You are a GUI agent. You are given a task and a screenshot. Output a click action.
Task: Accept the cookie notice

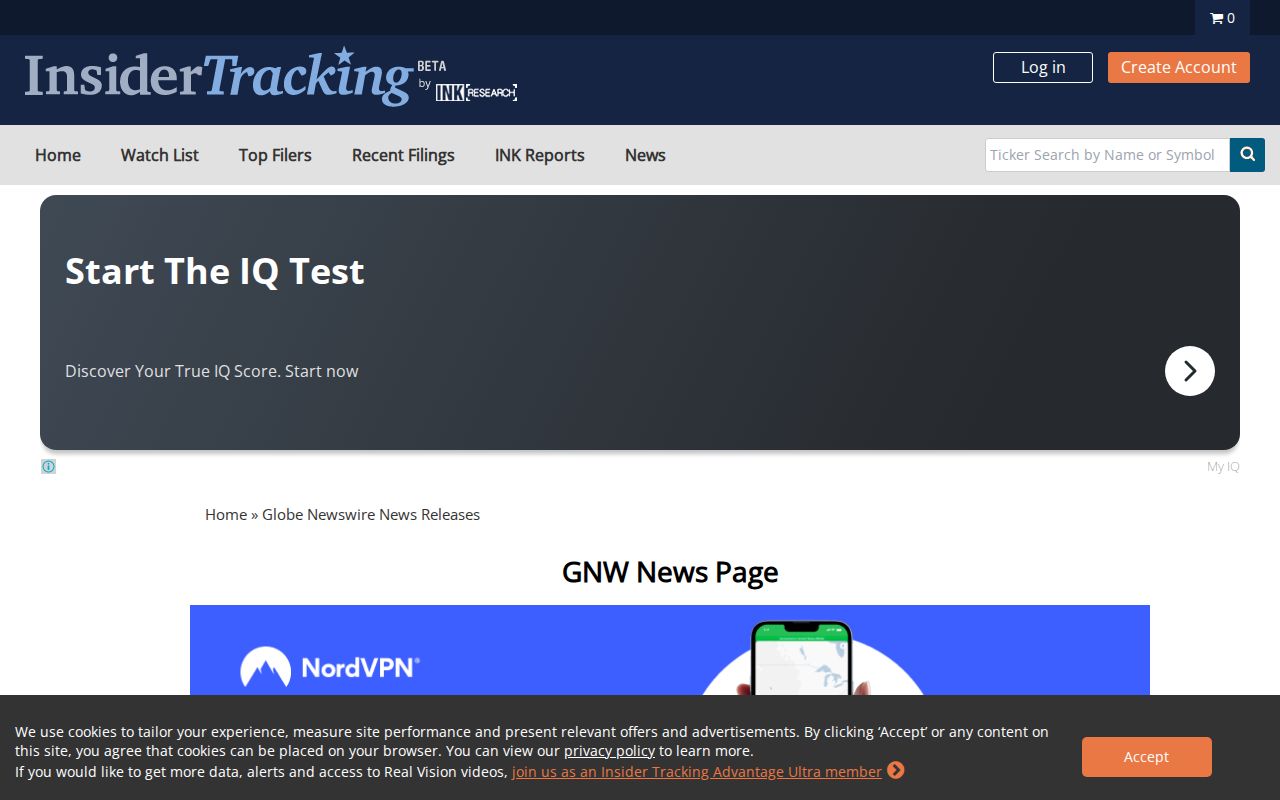click(1146, 757)
